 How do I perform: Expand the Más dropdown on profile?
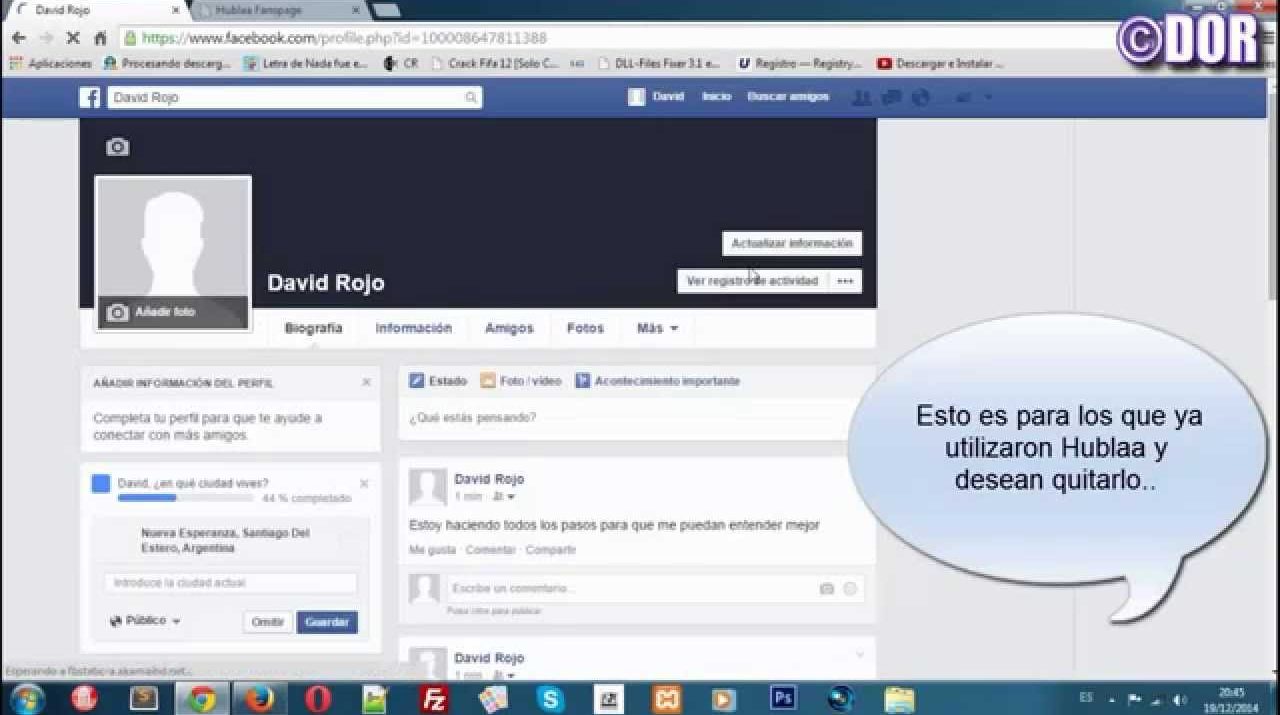tap(657, 328)
